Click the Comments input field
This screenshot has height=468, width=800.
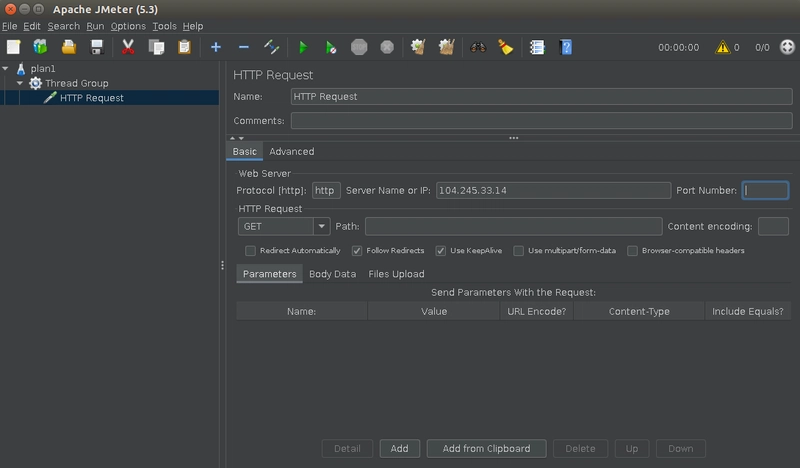click(541, 121)
